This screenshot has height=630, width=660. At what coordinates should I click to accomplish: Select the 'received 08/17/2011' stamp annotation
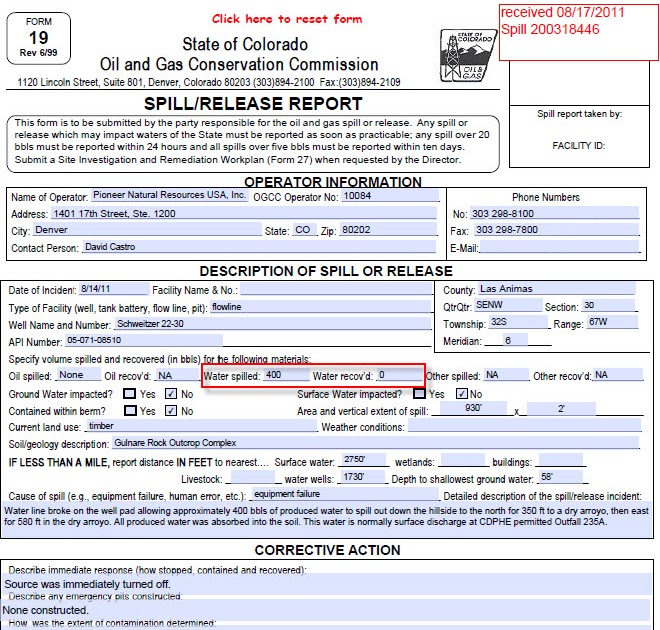coord(579,32)
